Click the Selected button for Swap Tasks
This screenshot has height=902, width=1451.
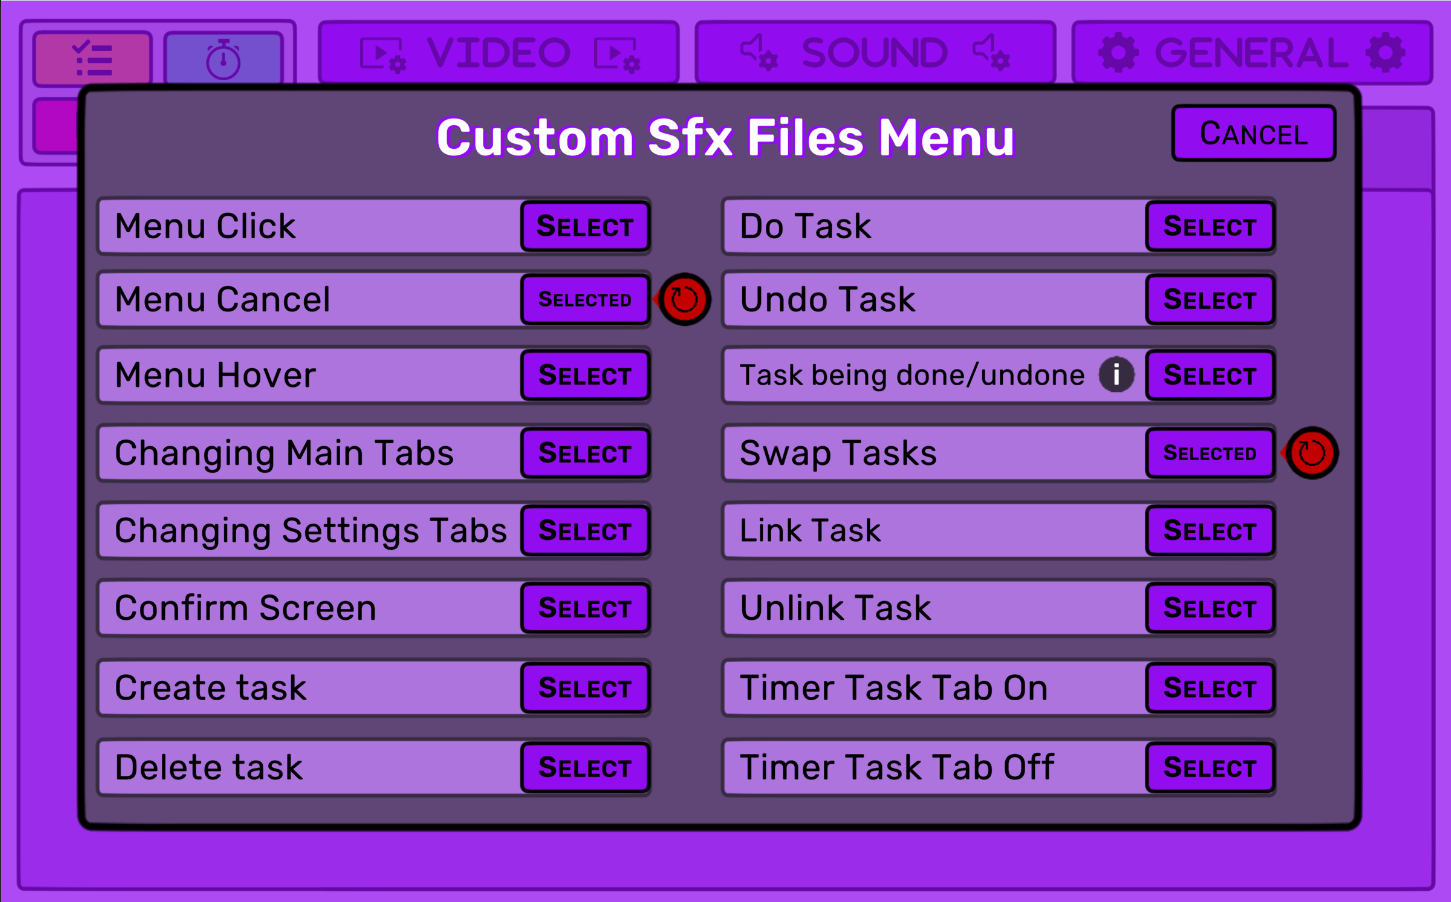(x=1209, y=453)
